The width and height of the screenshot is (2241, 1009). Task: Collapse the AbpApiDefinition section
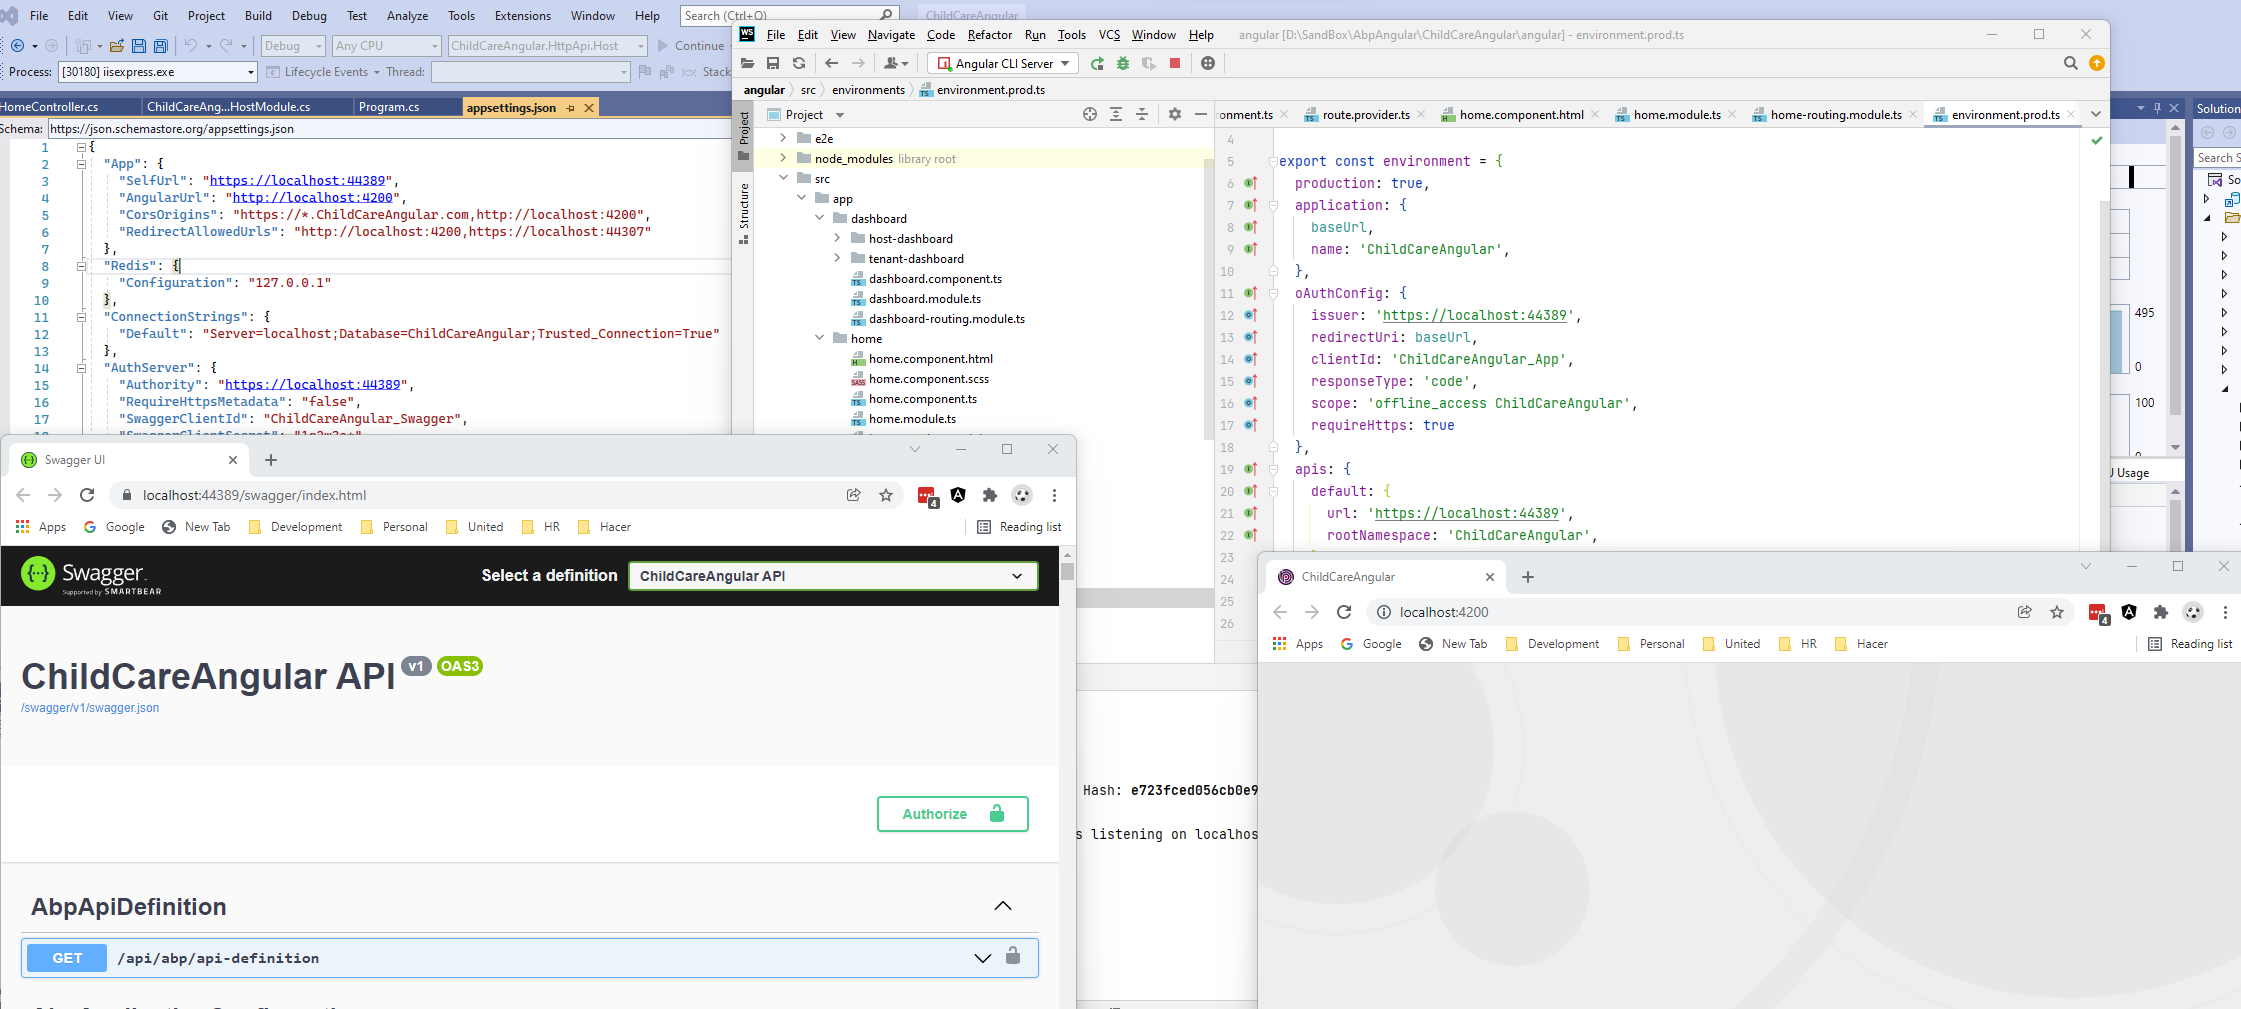[1002, 906]
